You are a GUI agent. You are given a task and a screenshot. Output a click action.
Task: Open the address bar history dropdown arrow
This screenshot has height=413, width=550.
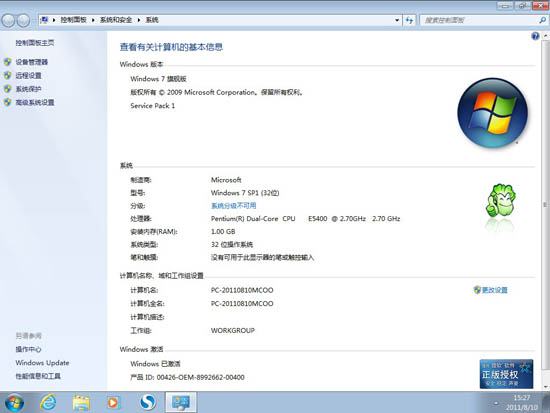point(397,20)
